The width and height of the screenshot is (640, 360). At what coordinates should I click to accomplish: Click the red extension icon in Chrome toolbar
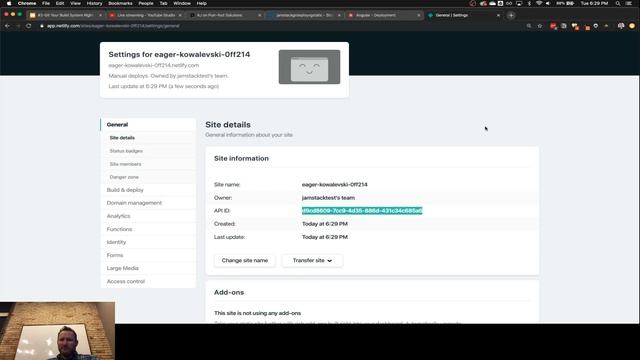tap(553, 26)
